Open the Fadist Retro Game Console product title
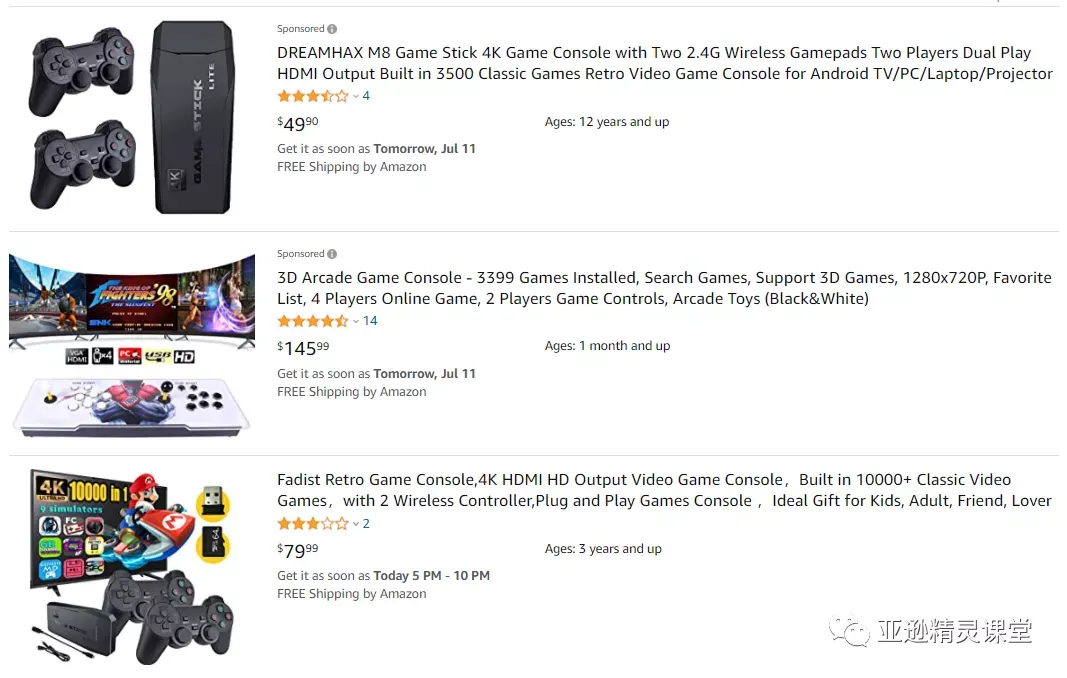This screenshot has height=678, width=1067. coord(664,490)
